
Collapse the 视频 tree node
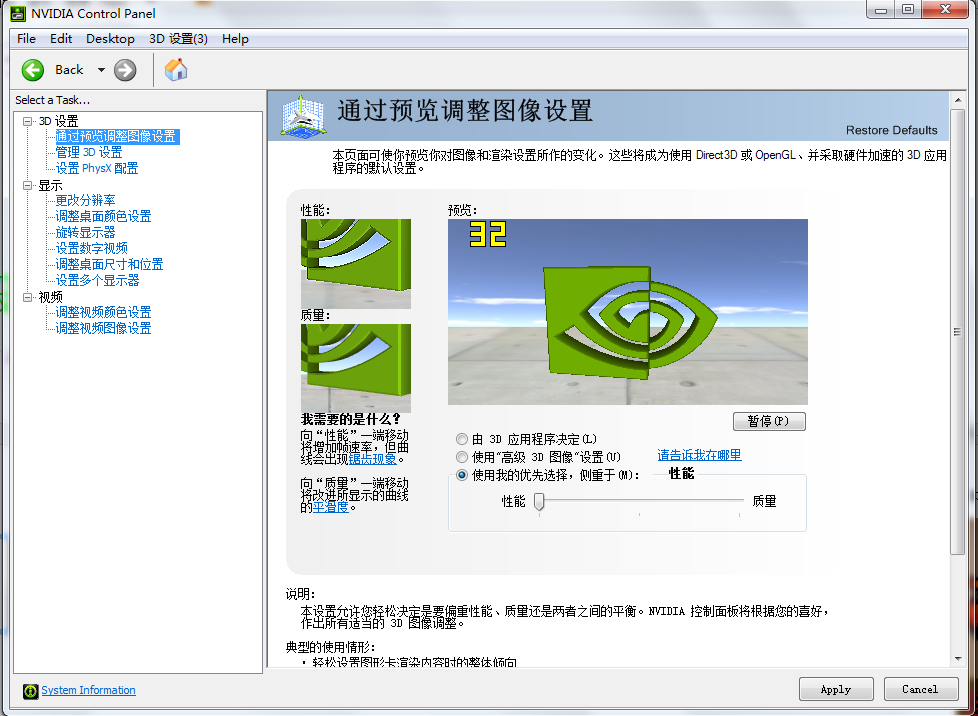click(27, 298)
